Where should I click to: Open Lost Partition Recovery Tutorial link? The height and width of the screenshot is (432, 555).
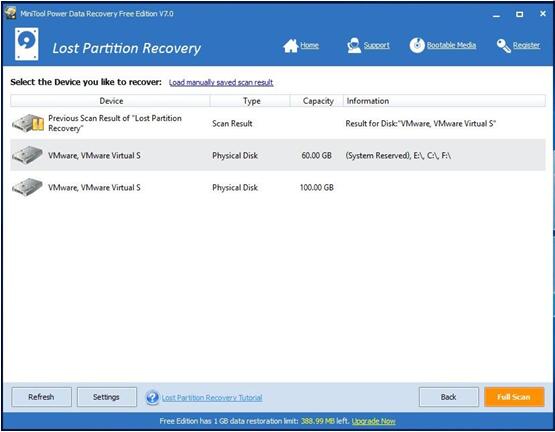pos(212,398)
